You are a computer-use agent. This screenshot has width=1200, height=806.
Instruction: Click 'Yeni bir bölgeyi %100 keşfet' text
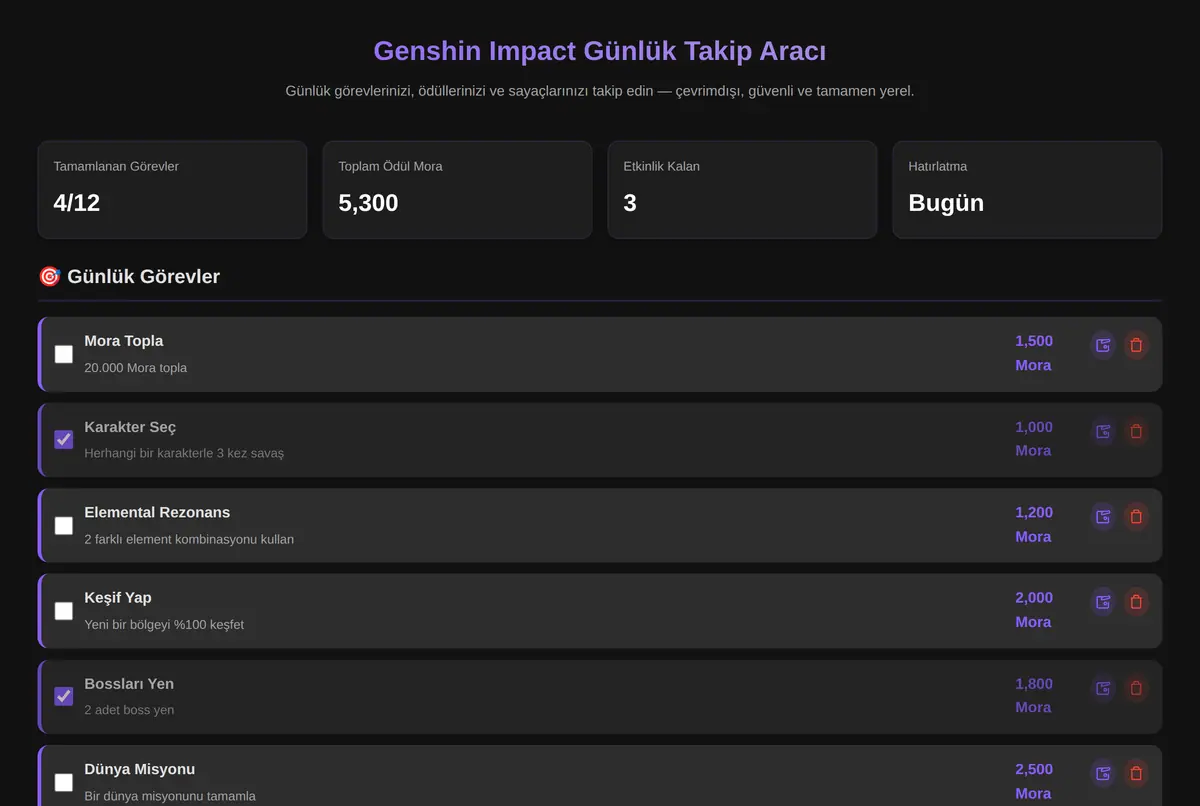tap(164, 625)
